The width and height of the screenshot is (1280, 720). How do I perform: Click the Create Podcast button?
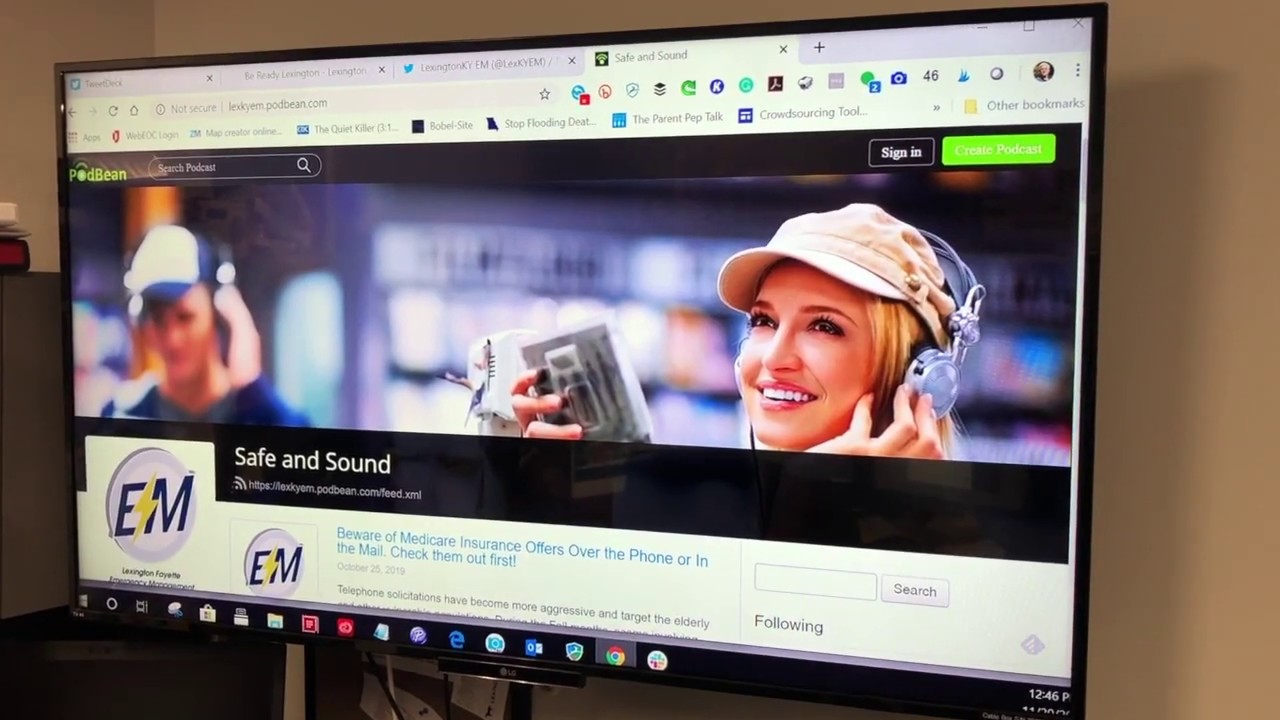click(x=998, y=149)
